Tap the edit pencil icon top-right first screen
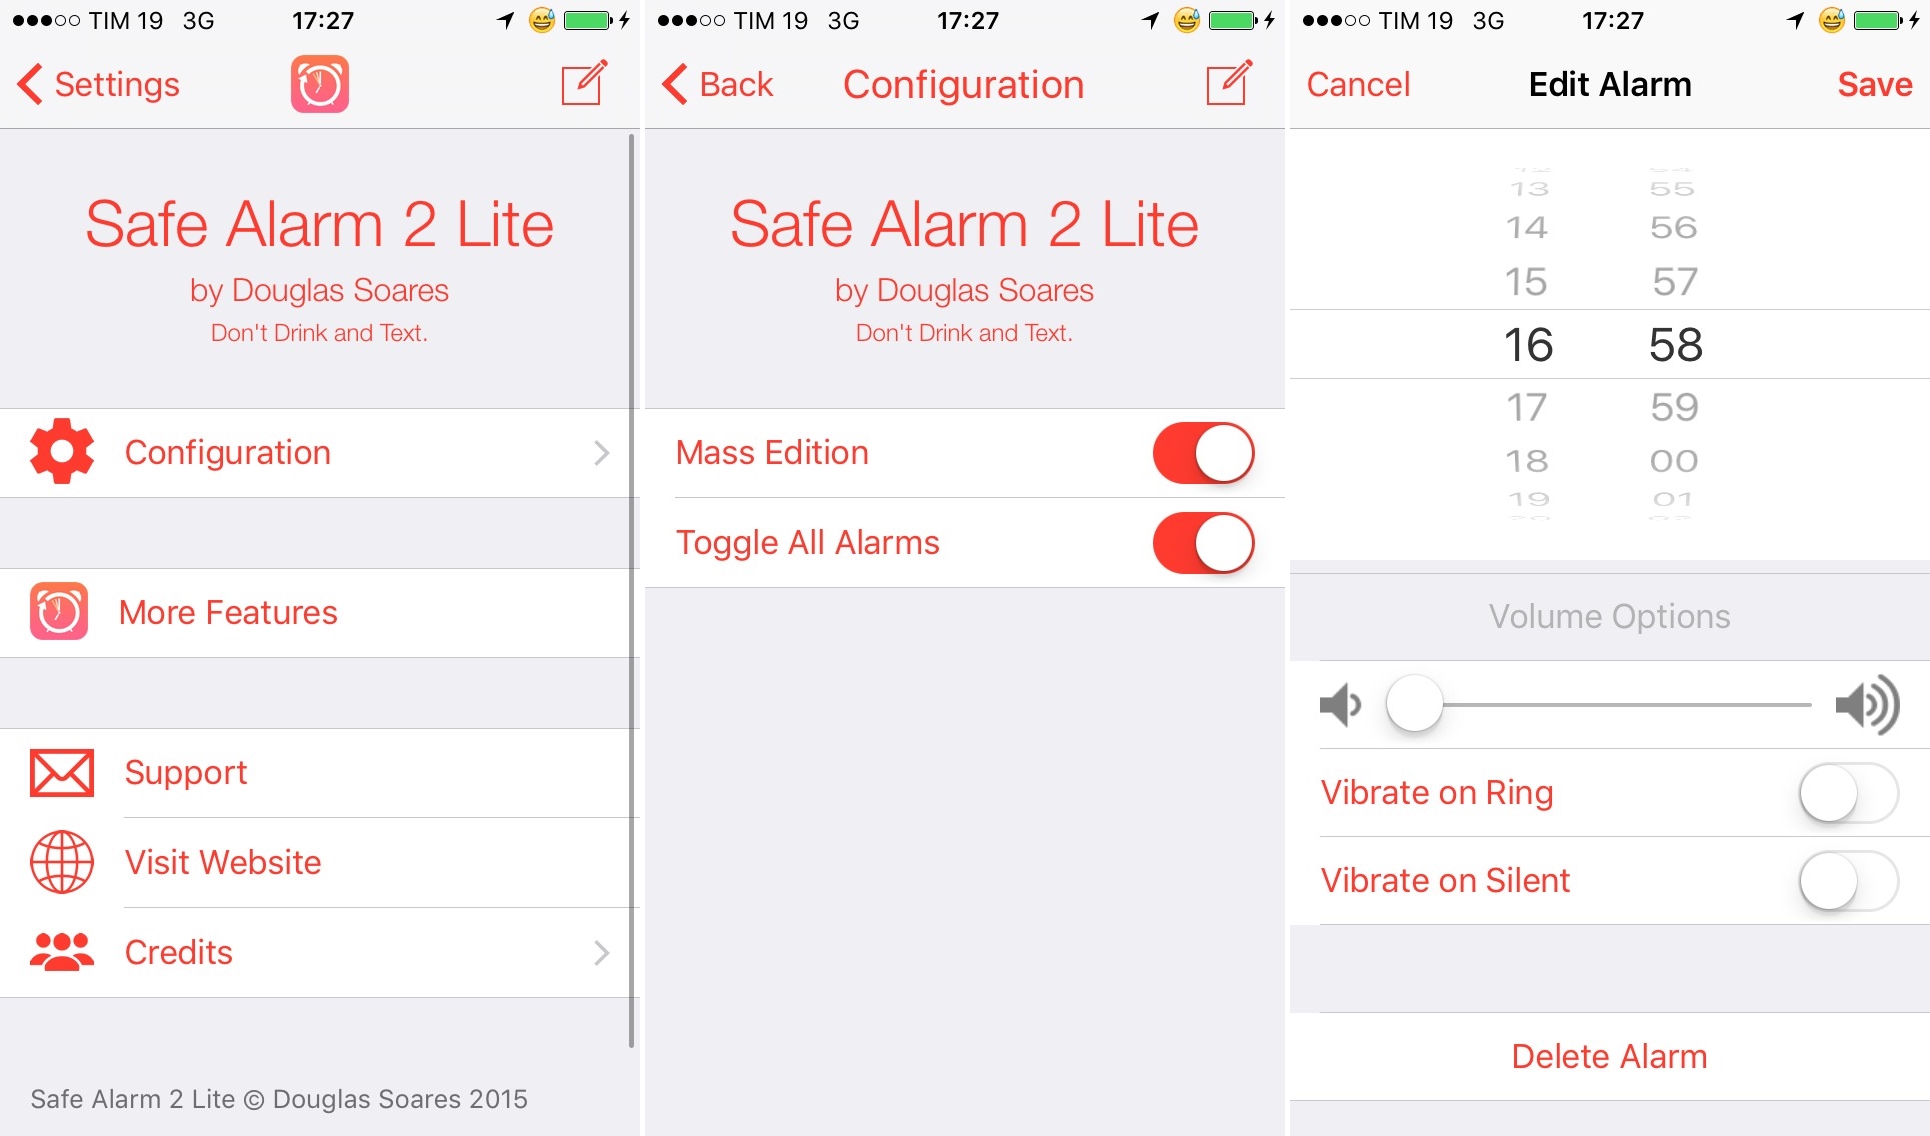The width and height of the screenshot is (1930, 1136). (584, 85)
